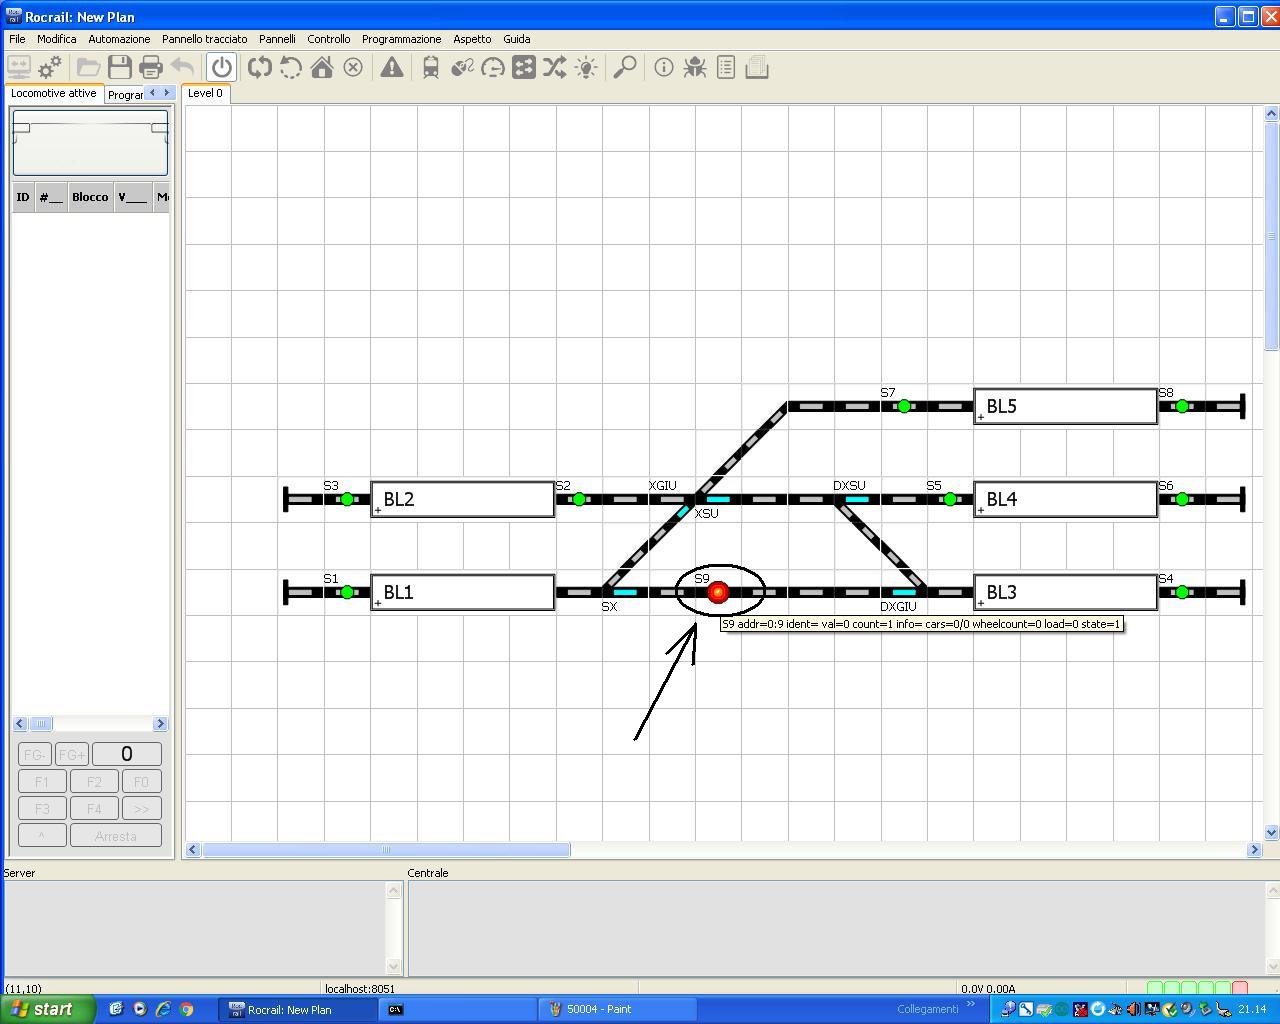Open the File menu
This screenshot has width=1280, height=1024.
pos(17,39)
